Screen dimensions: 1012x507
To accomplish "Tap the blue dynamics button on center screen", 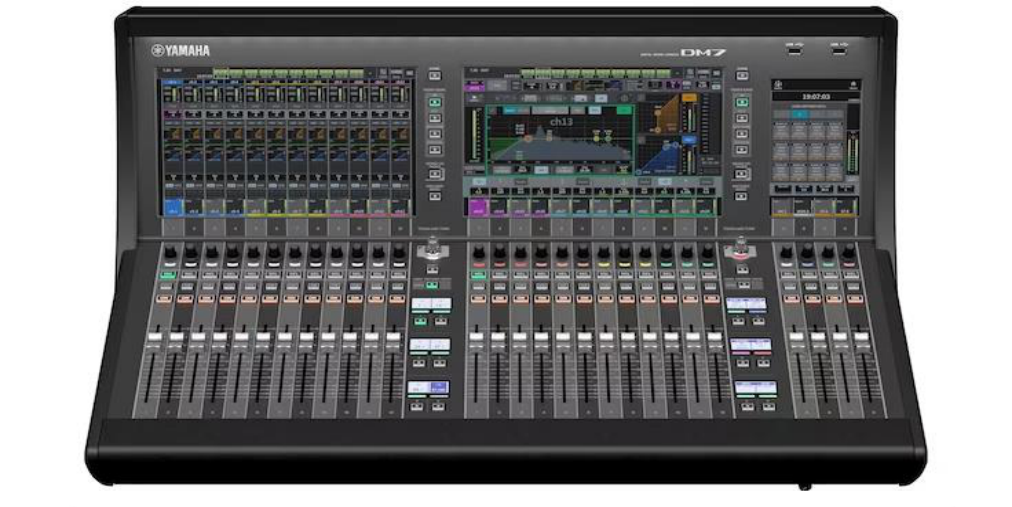I will (x=689, y=139).
